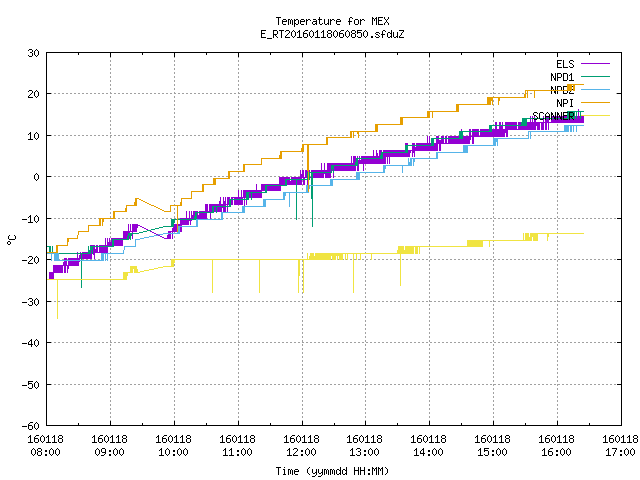Click the yellow SCANNER legend line sample
This screenshot has height=480, width=640.
595,116
